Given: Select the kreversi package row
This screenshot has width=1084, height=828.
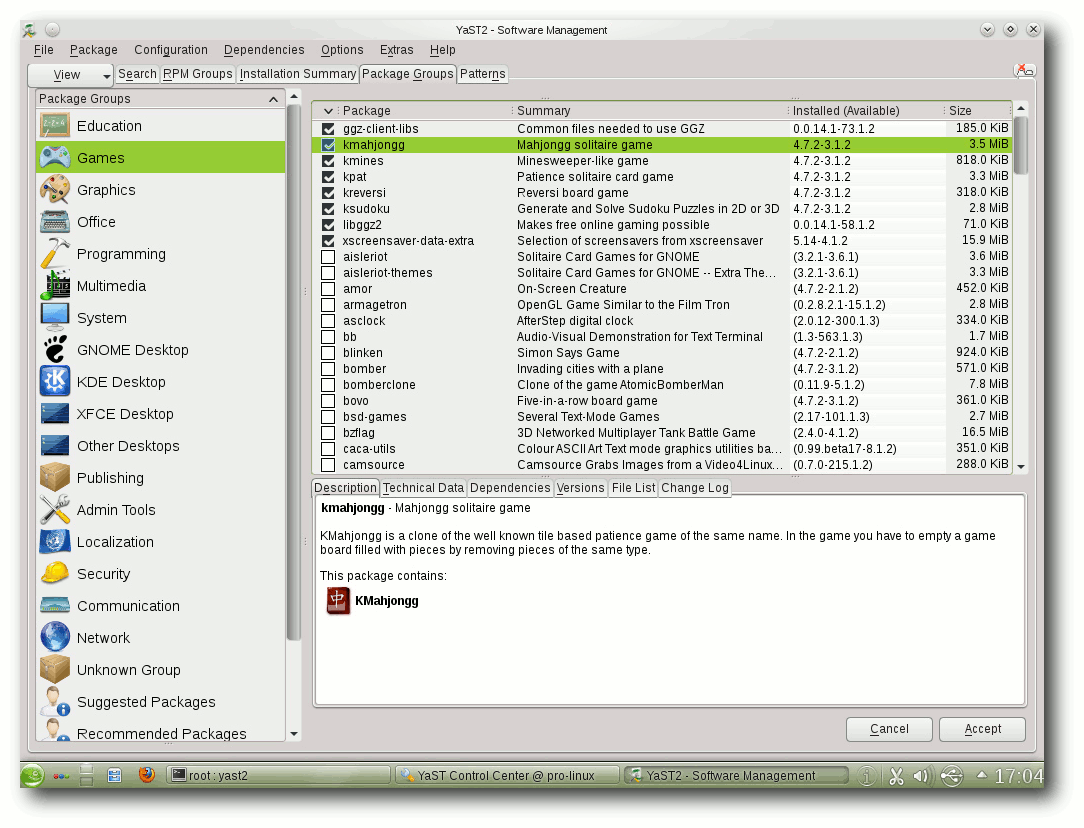Looking at the screenshot, I should [662, 193].
